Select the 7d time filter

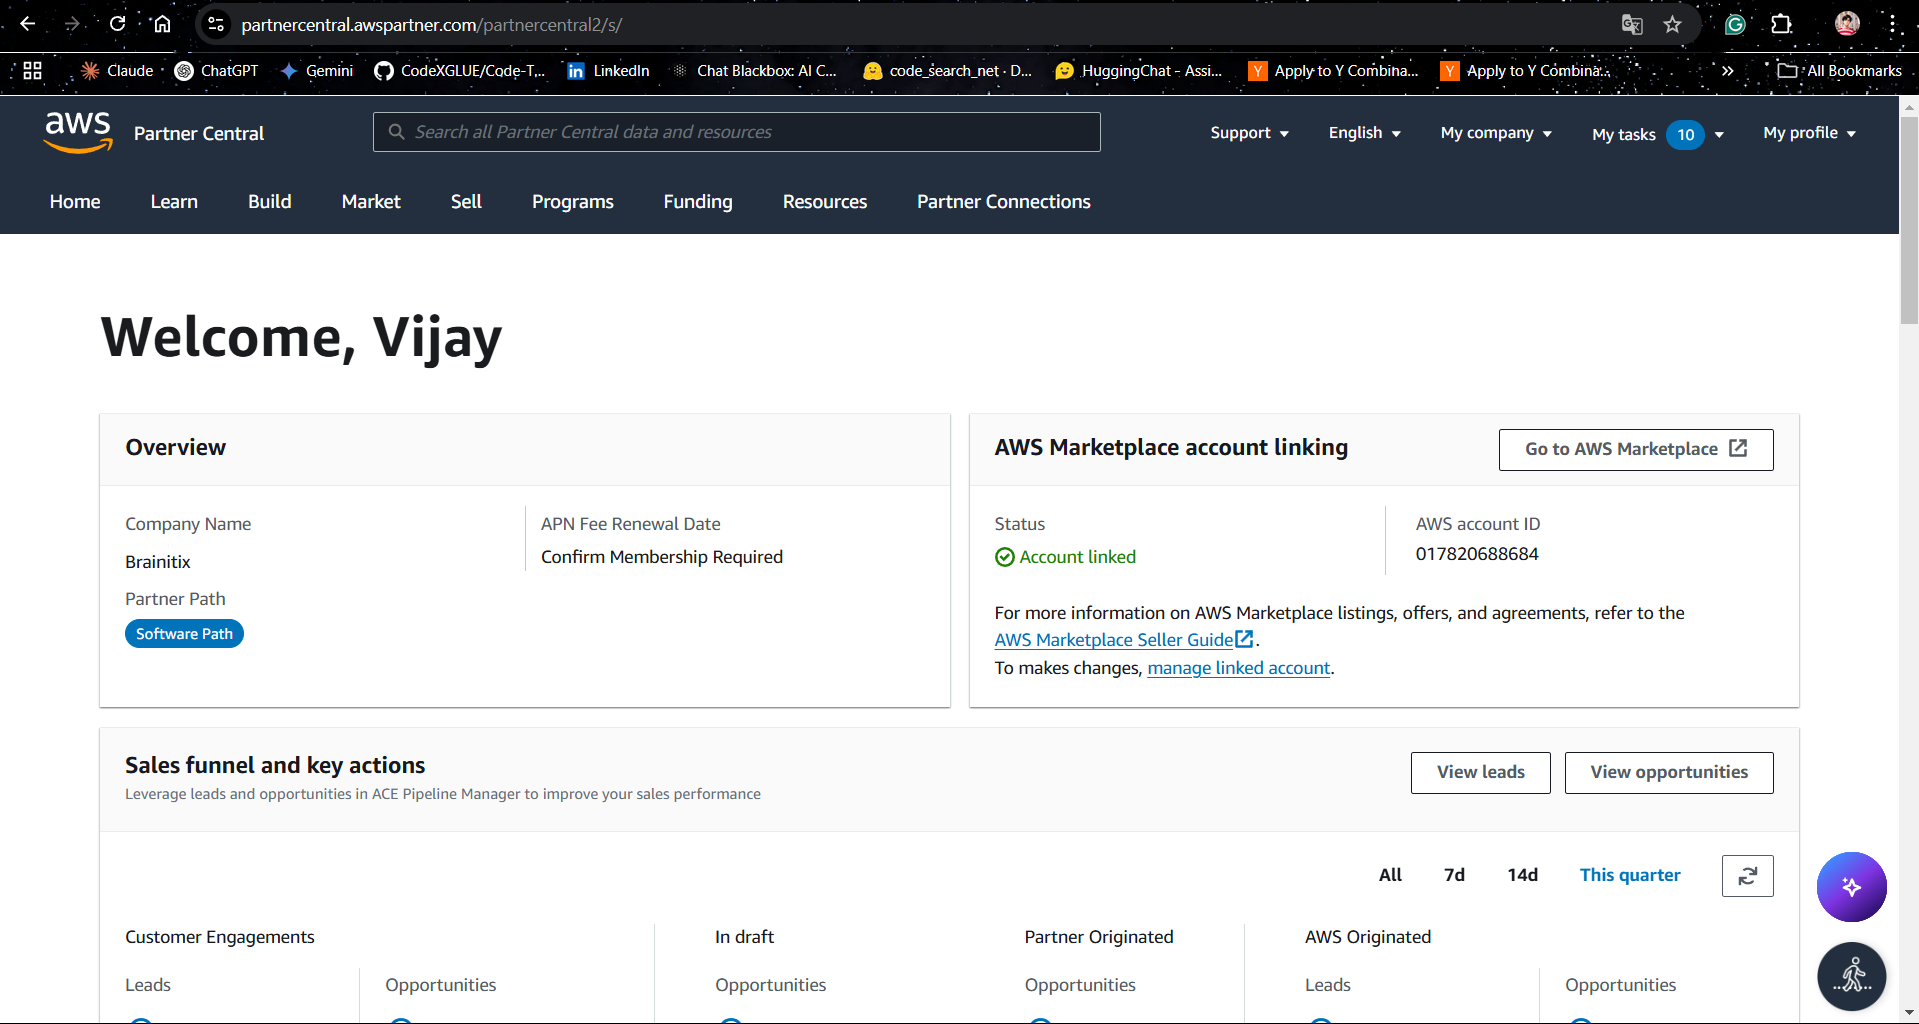[1454, 875]
